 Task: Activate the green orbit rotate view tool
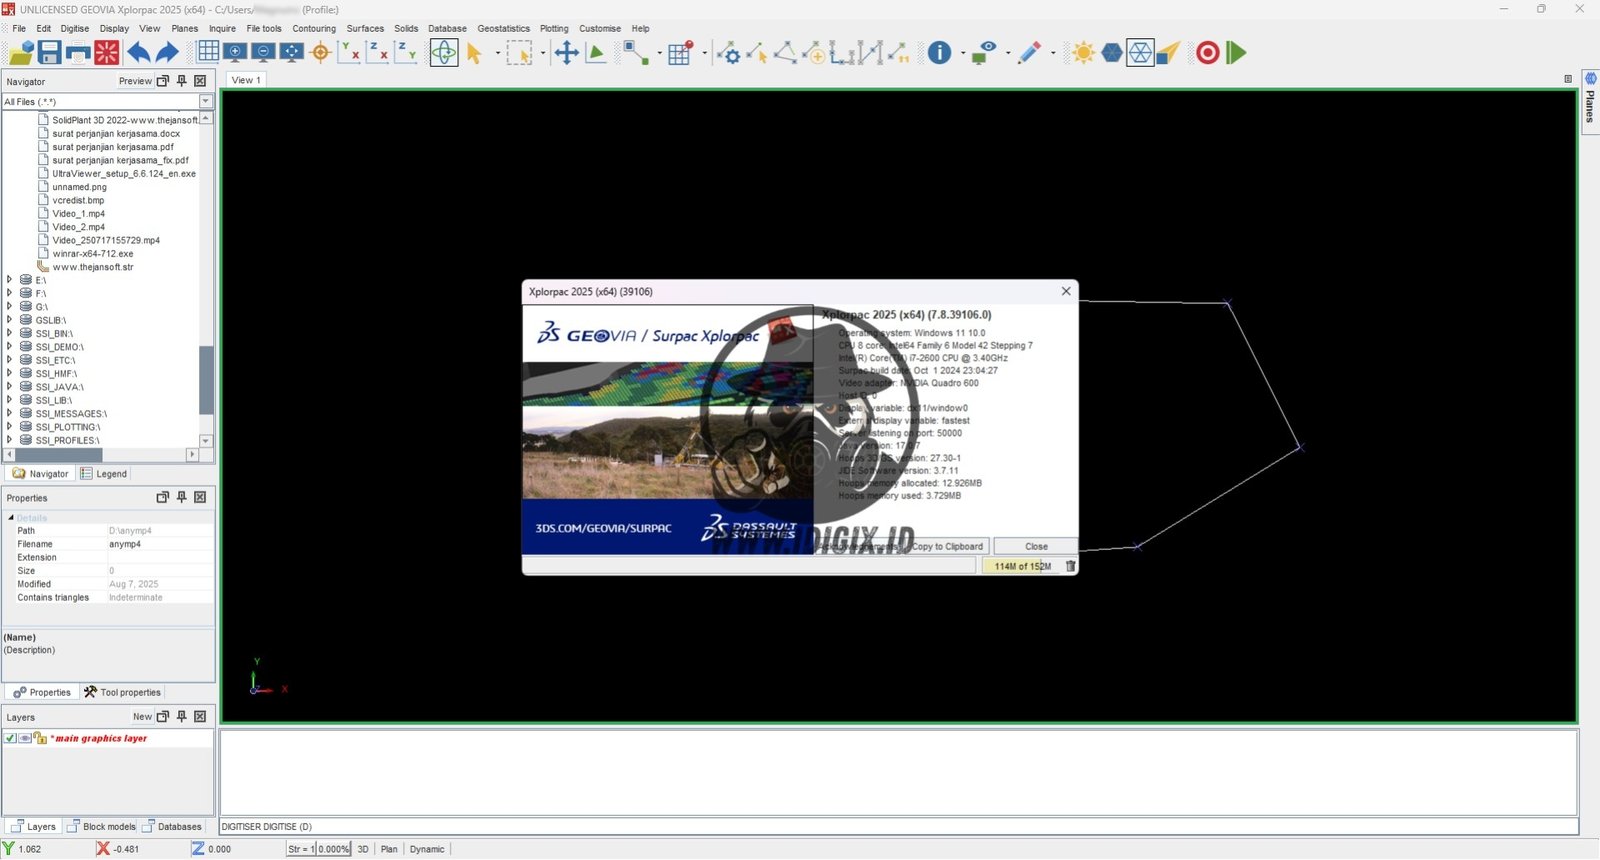point(444,52)
